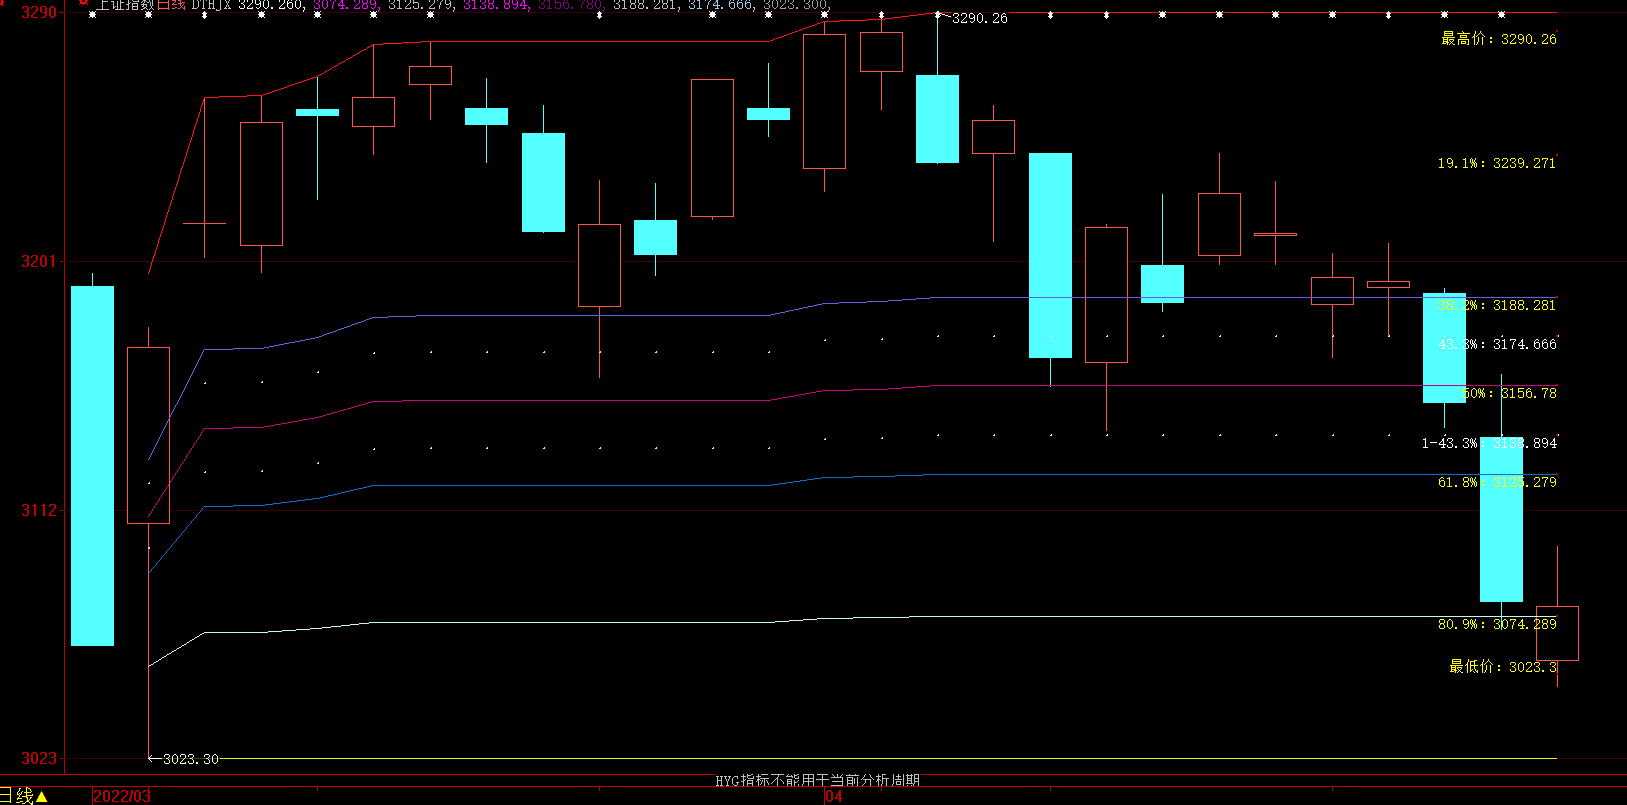Select the last red hollow candlestick at right
The image size is (1627, 805).
(1557, 633)
